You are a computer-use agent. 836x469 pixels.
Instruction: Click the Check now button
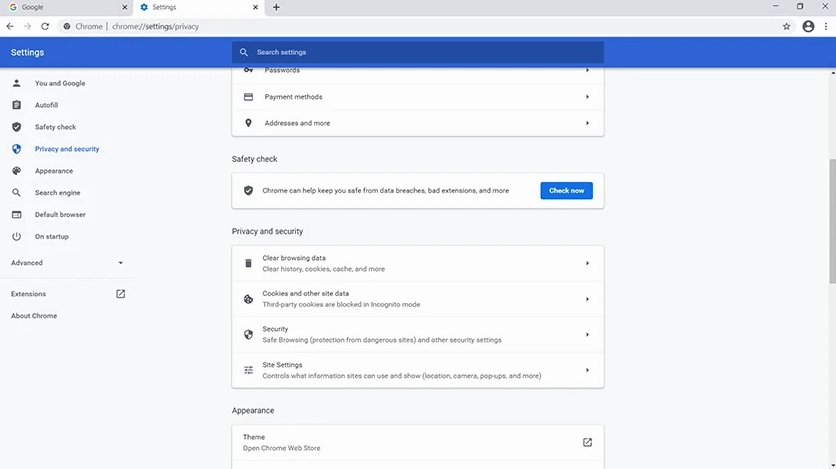coord(566,191)
